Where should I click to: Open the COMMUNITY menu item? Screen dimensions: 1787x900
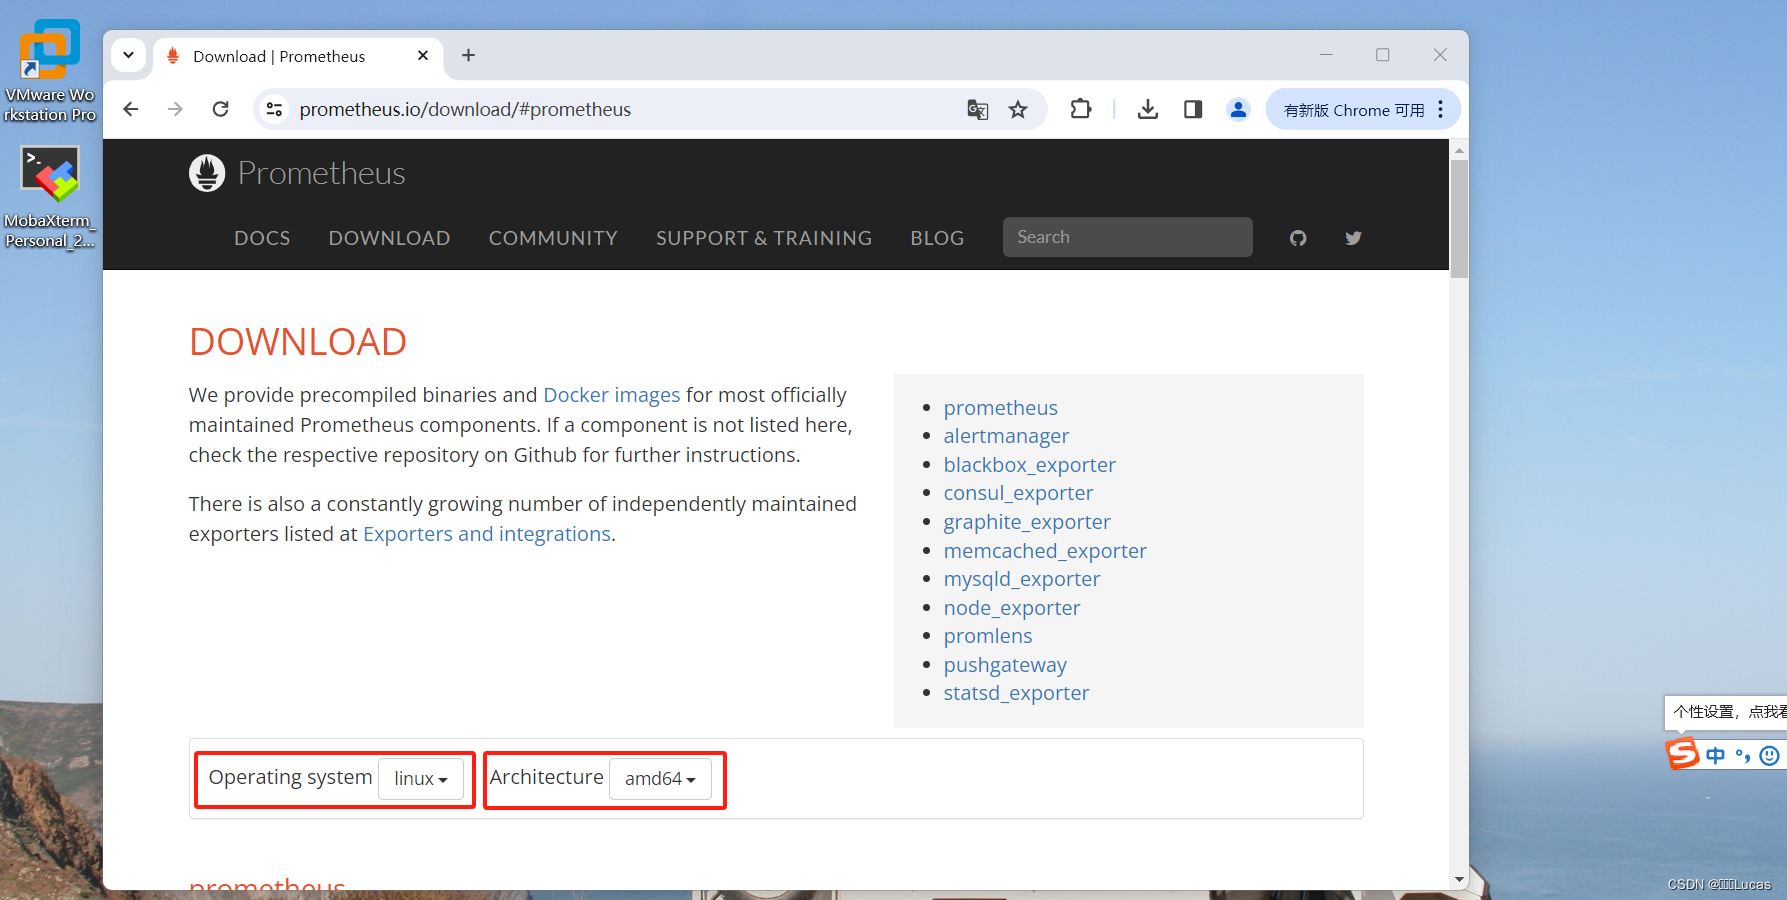[x=553, y=238]
